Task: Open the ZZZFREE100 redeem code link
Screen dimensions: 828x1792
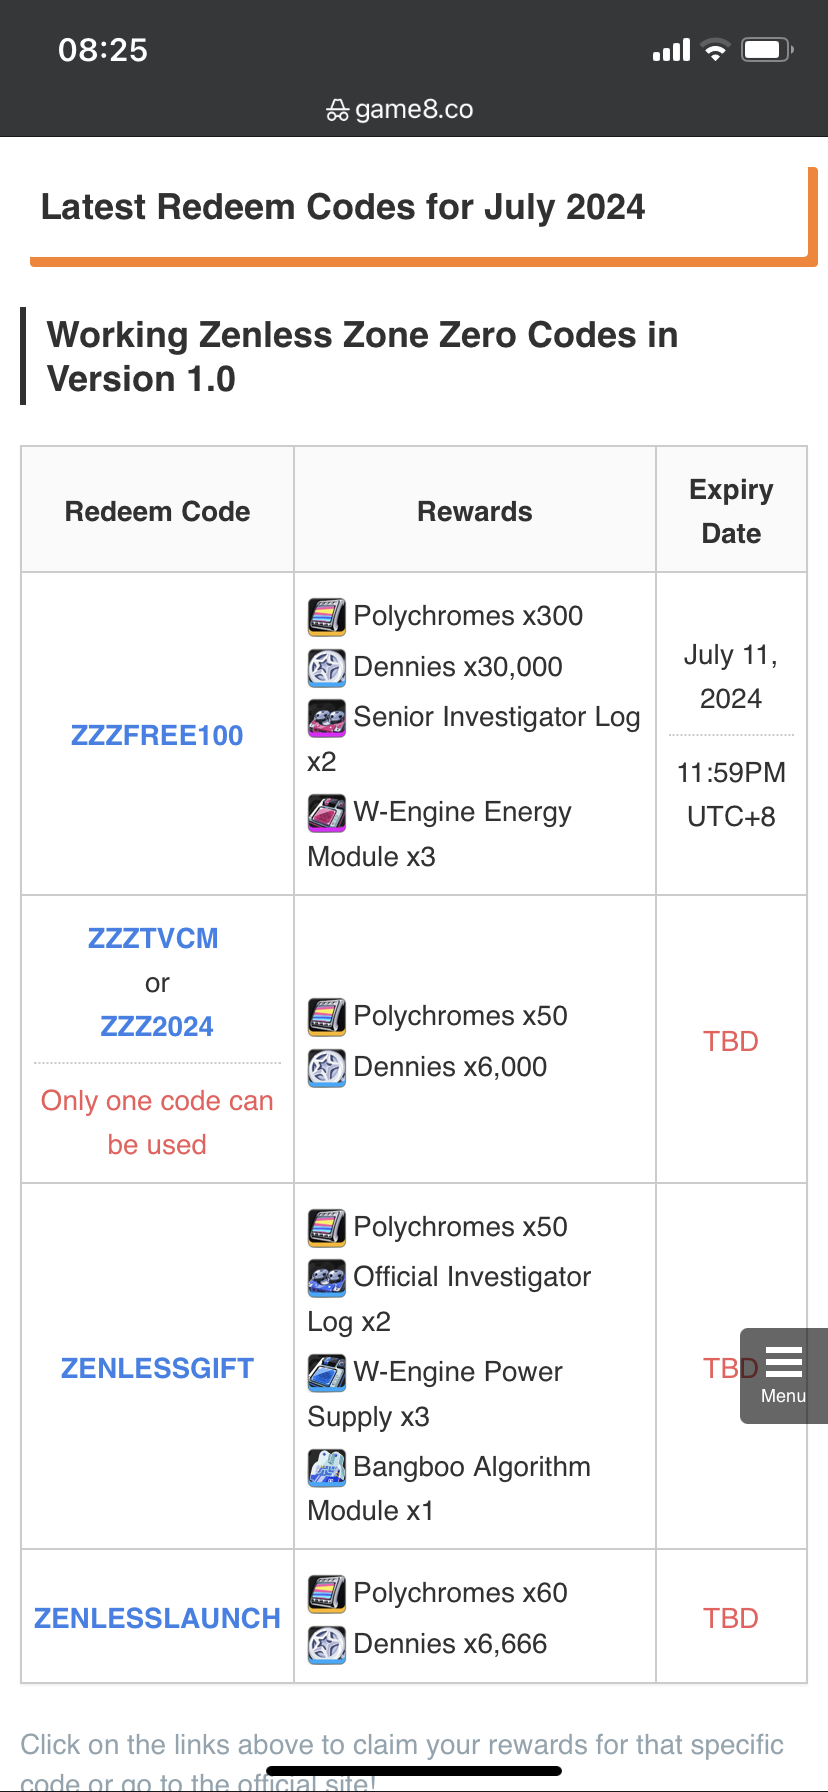Action: (156, 735)
